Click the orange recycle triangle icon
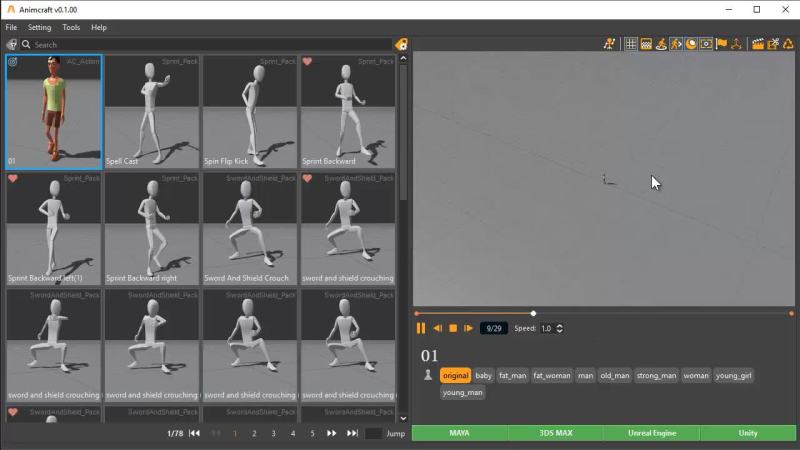800x450 pixels. click(x=788, y=44)
